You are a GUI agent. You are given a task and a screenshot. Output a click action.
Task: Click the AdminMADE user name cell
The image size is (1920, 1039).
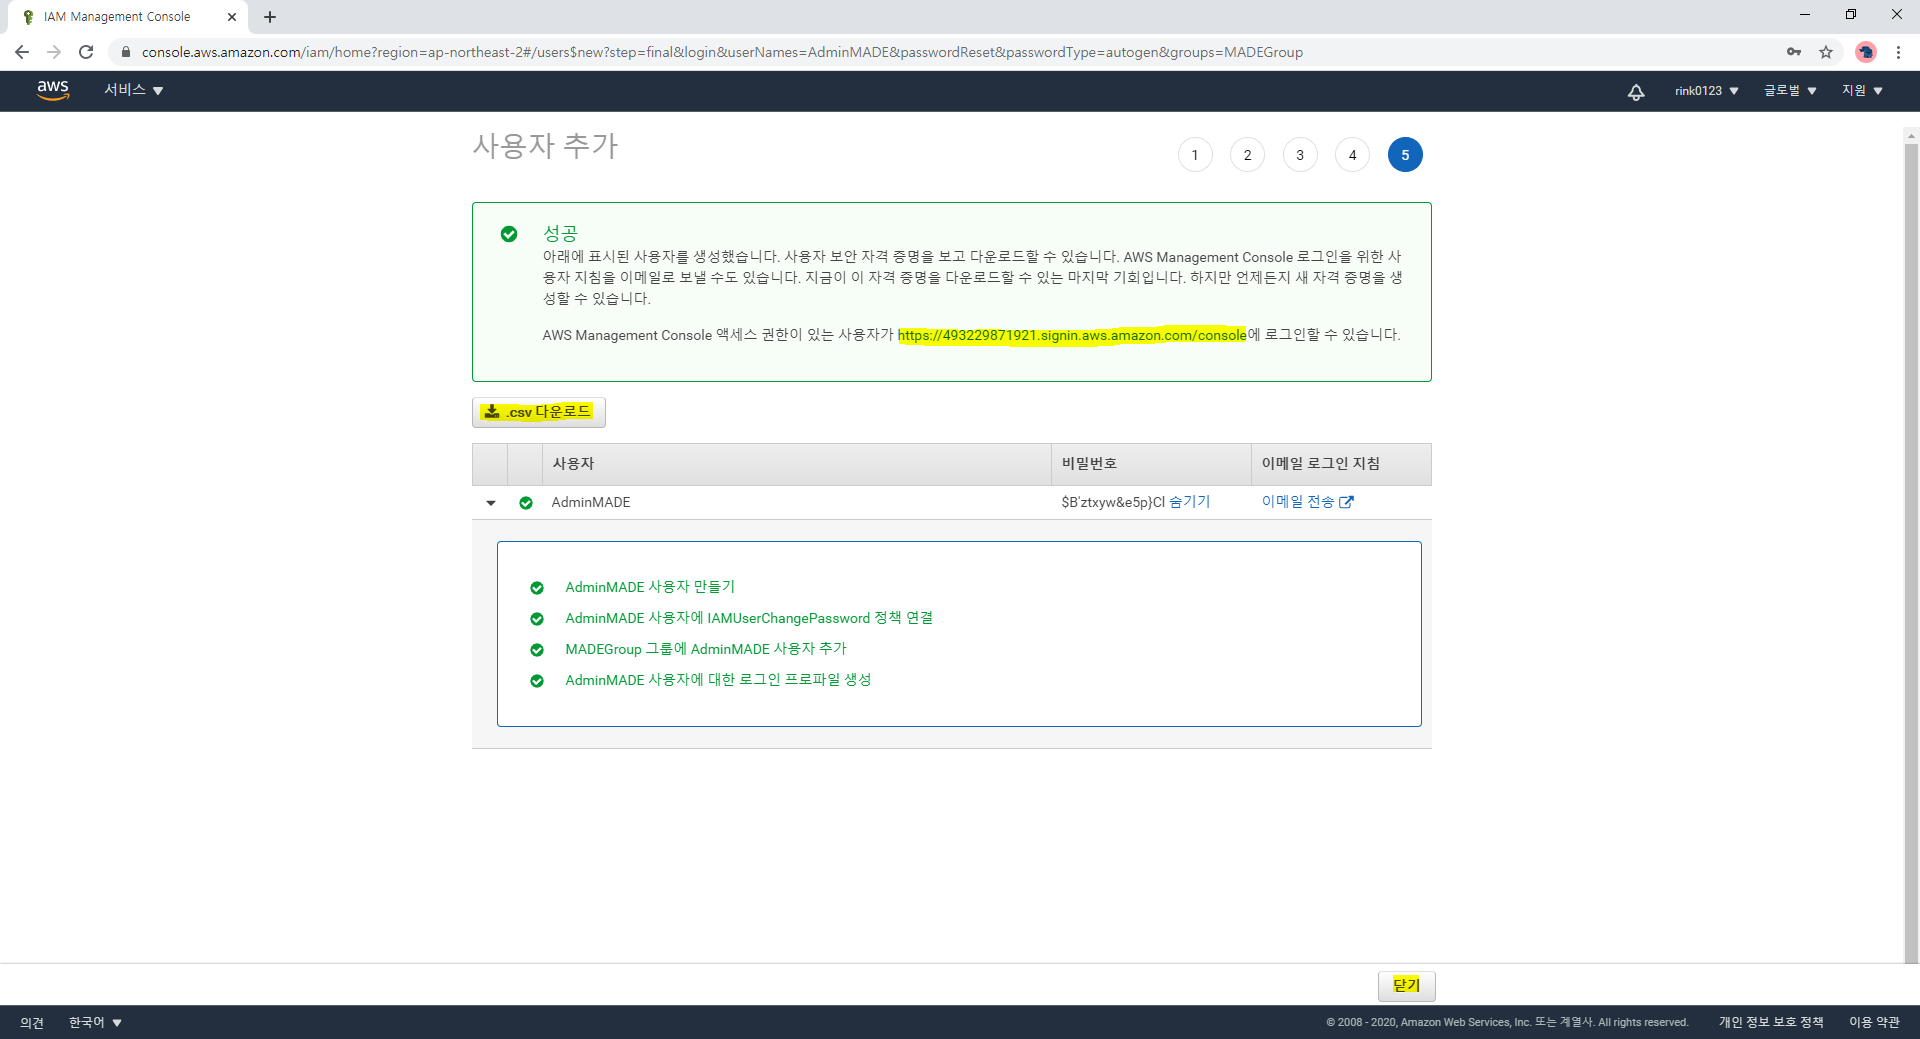[591, 502]
